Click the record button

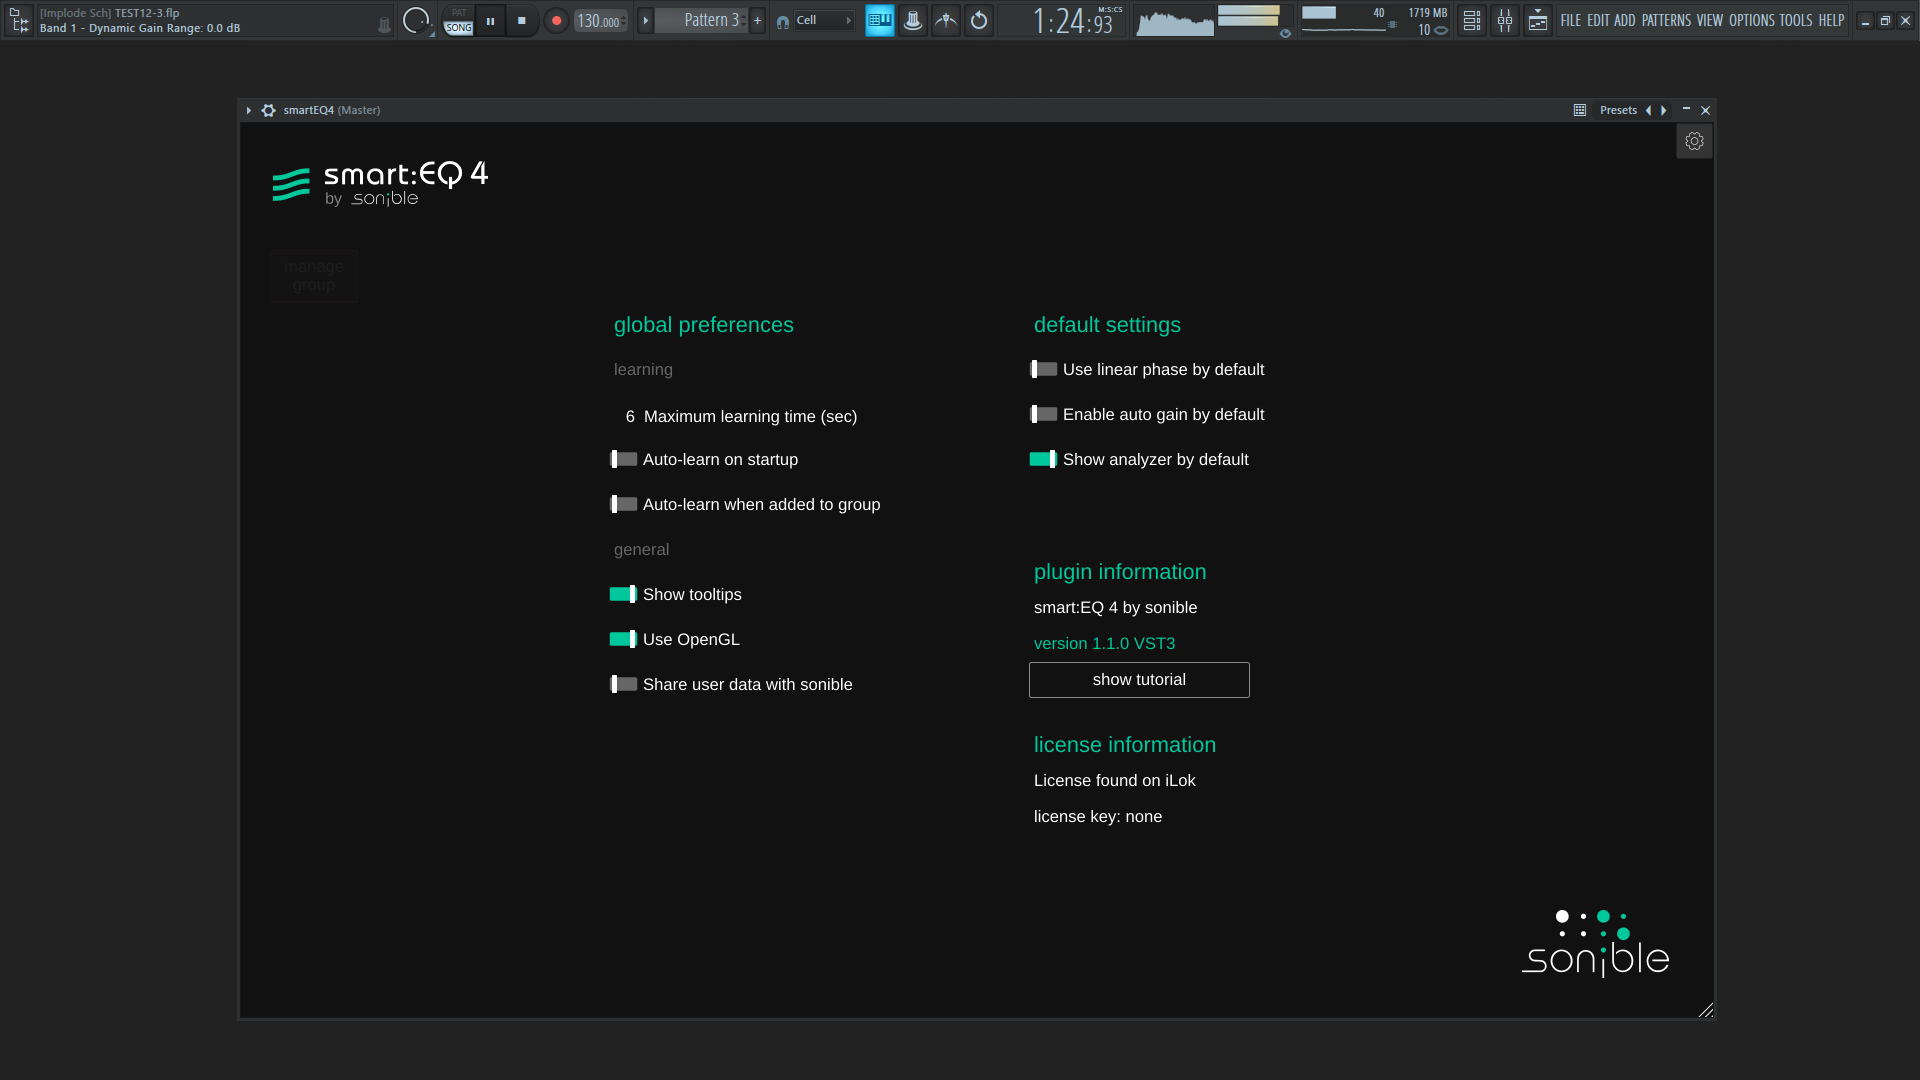pos(556,20)
